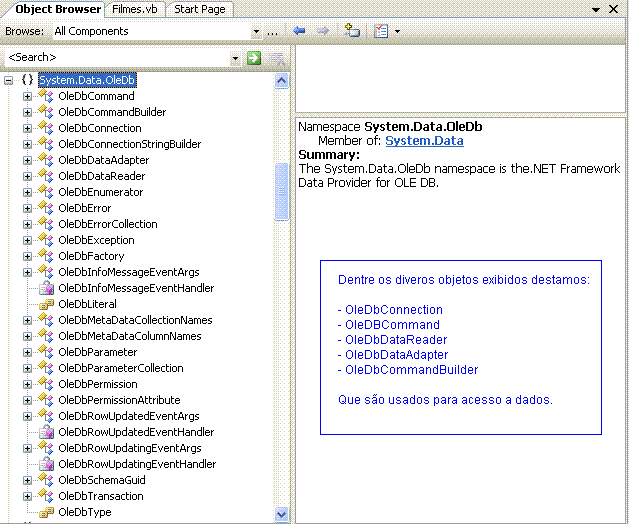The height and width of the screenshot is (524, 629).
Task: Expand the OleDbMetaDataCollectionNames node
Action: [x=27, y=321]
